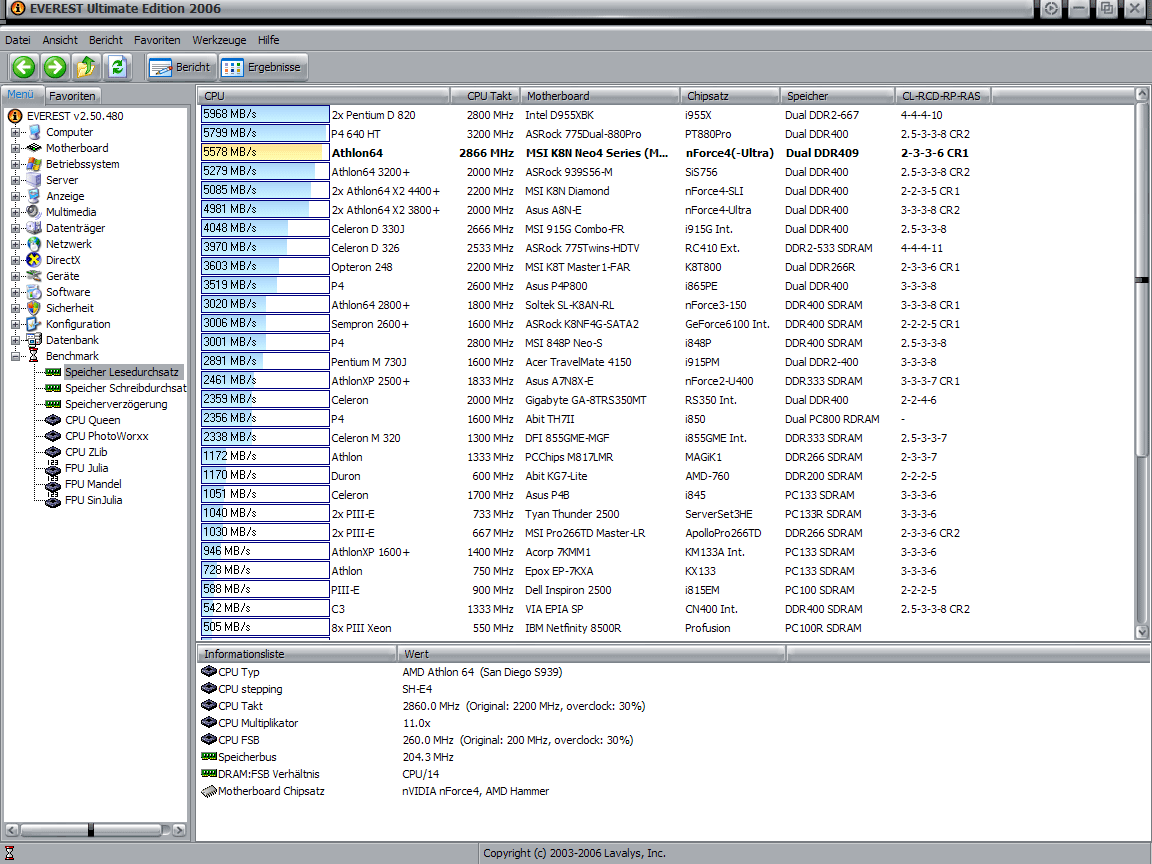The width and height of the screenshot is (1152, 864).
Task: Select FPU Mandel benchmark
Action: click(x=93, y=484)
